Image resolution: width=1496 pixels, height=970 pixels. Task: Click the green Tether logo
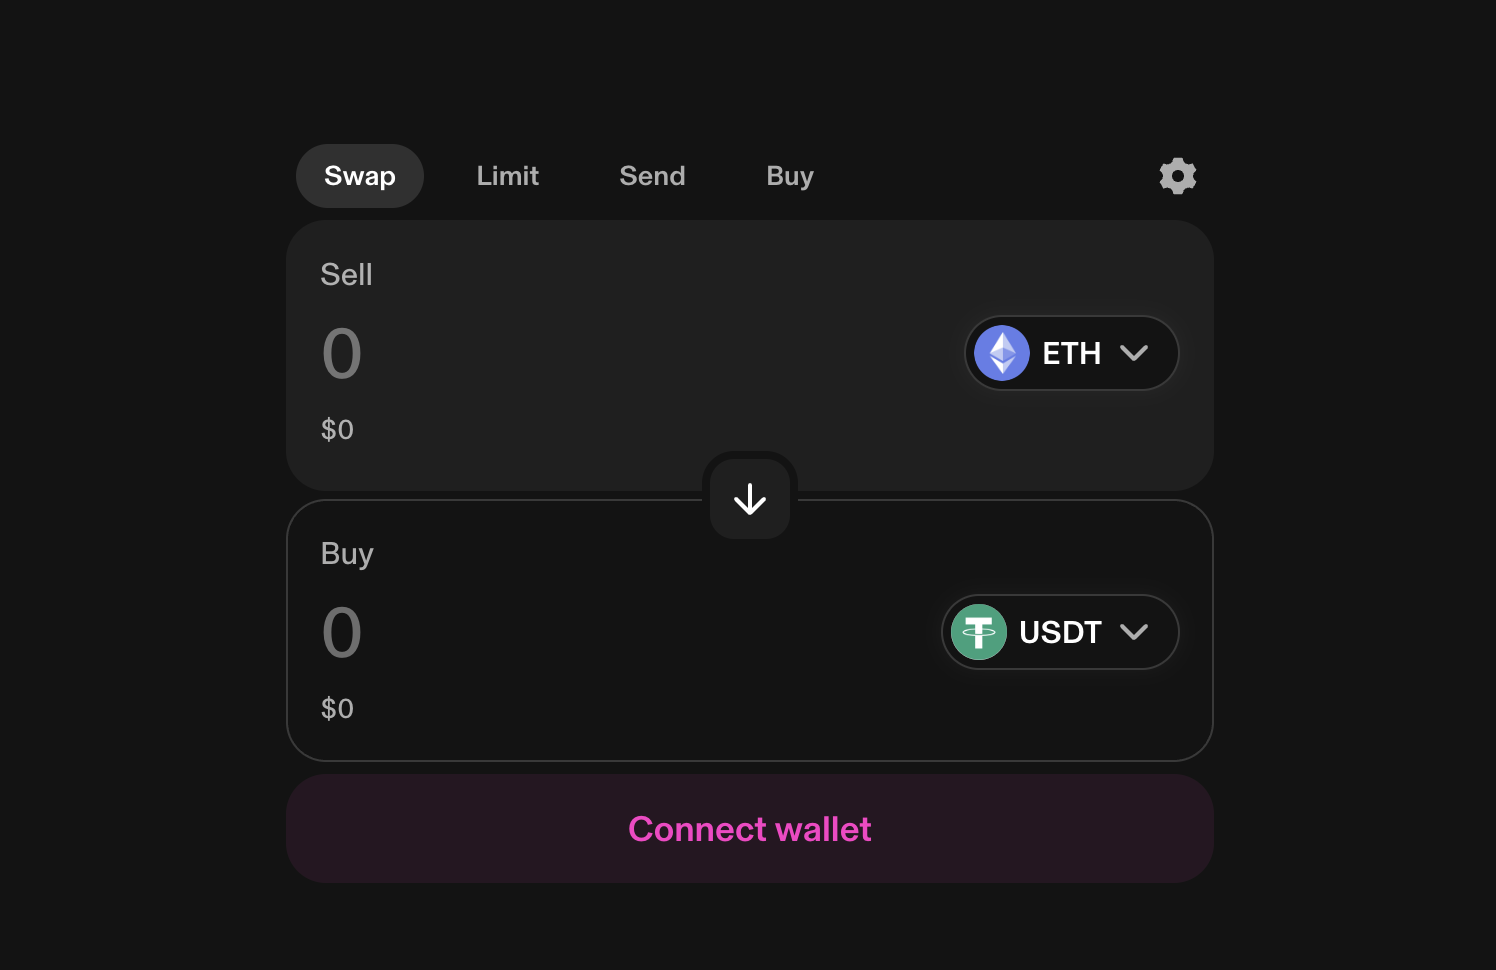click(978, 632)
